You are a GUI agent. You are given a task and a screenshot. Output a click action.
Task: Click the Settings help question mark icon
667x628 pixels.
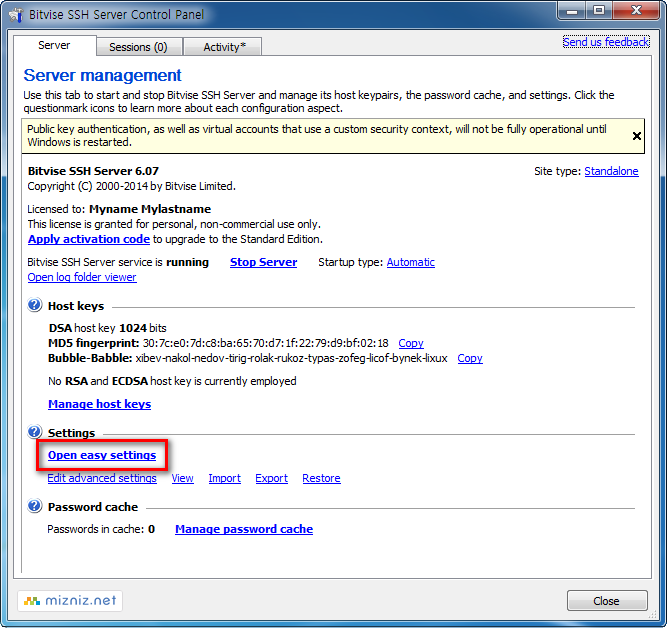(34, 432)
